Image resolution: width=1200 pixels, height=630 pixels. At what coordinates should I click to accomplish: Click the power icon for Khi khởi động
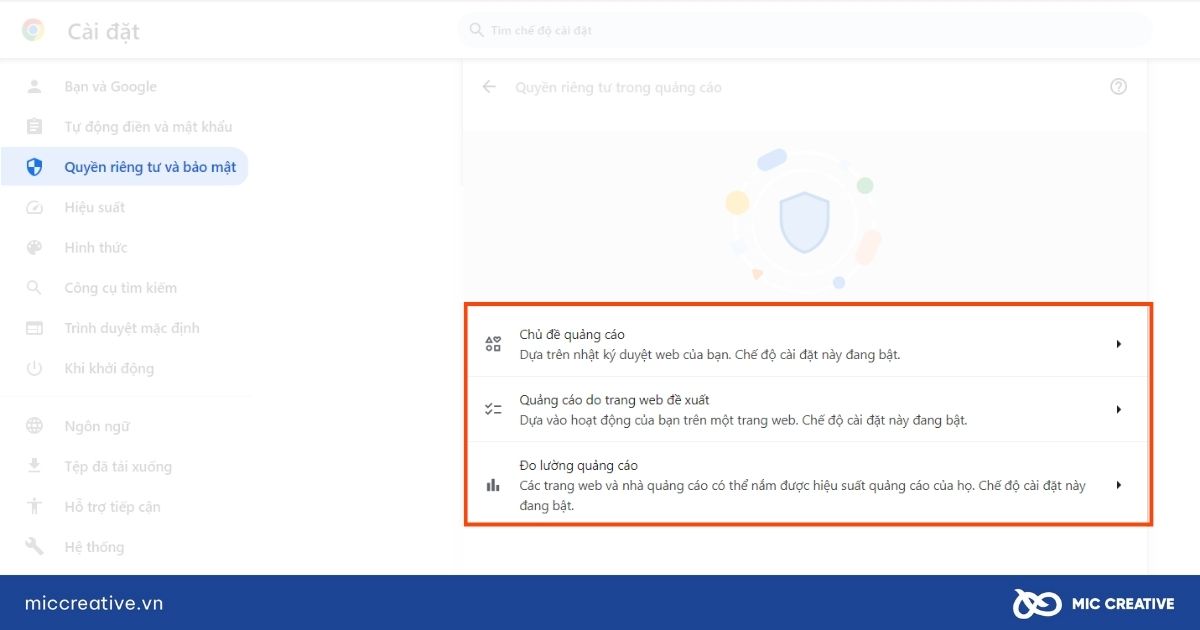click(34, 368)
